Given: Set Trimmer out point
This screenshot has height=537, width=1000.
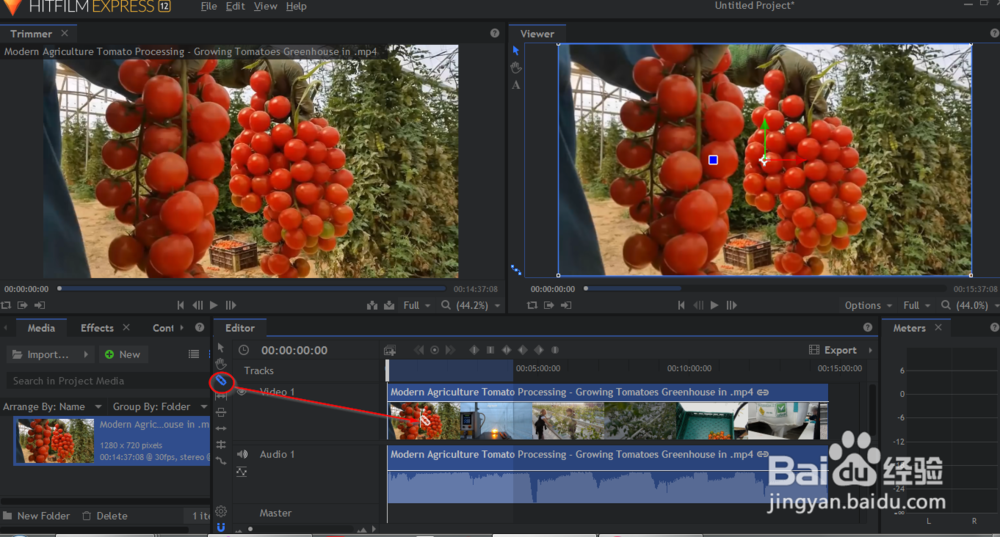Looking at the screenshot, I should click(40, 305).
